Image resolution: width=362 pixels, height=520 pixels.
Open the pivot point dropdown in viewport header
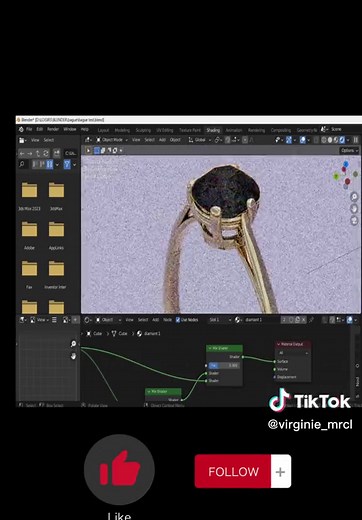pos(218,140)
